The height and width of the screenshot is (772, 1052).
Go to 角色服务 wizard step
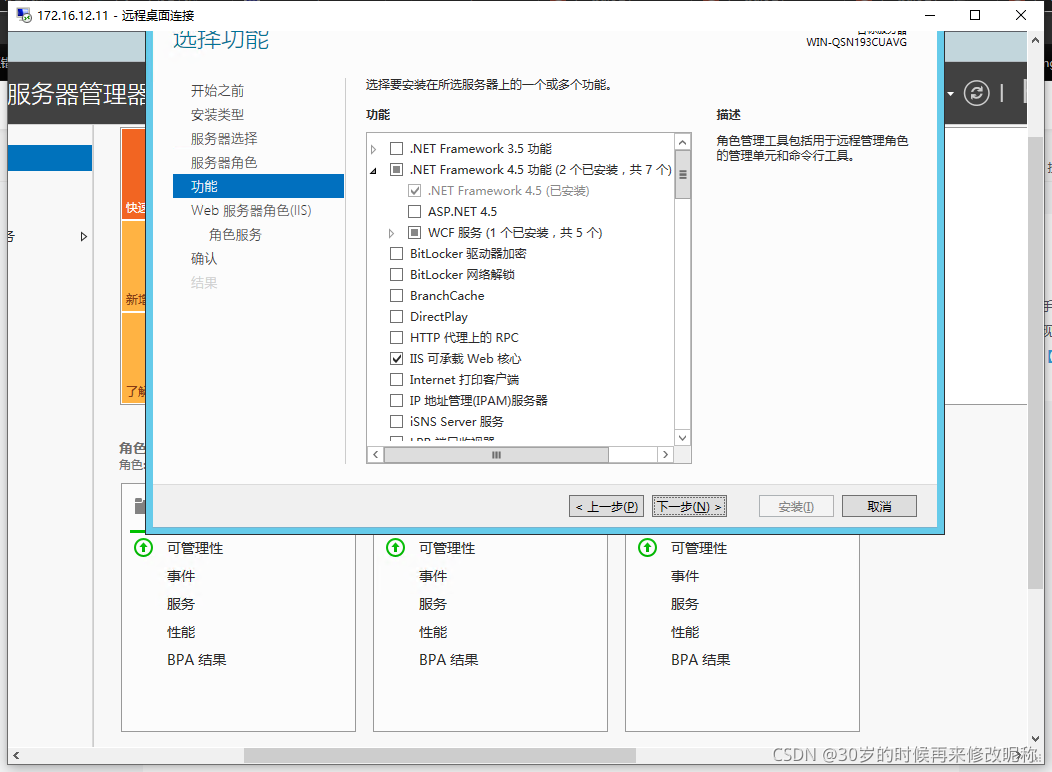235,235
